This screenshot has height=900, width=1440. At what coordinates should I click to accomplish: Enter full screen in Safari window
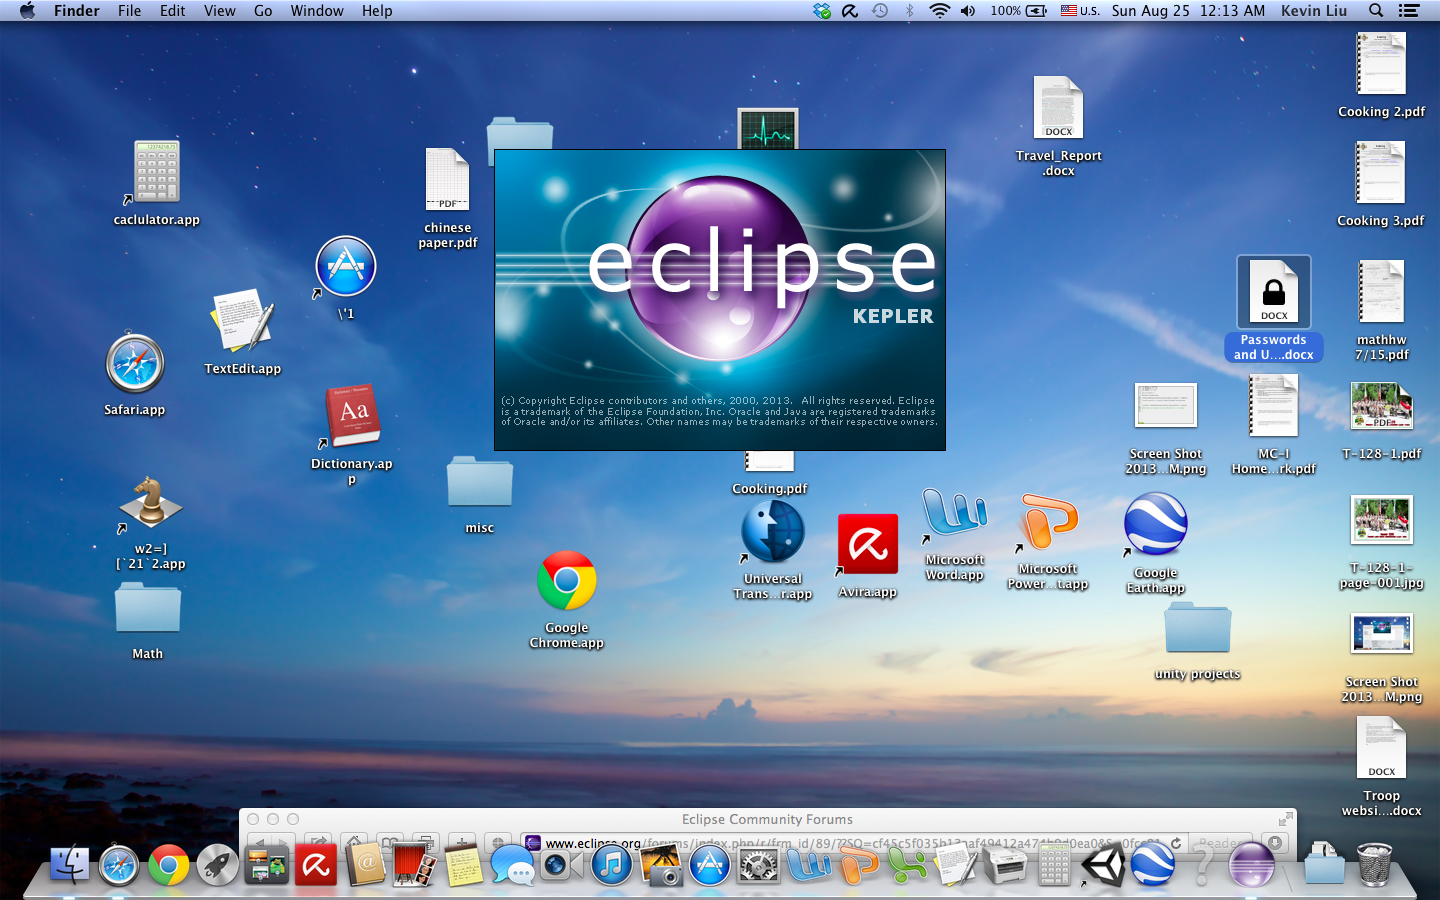click(x=1284, y=819)
